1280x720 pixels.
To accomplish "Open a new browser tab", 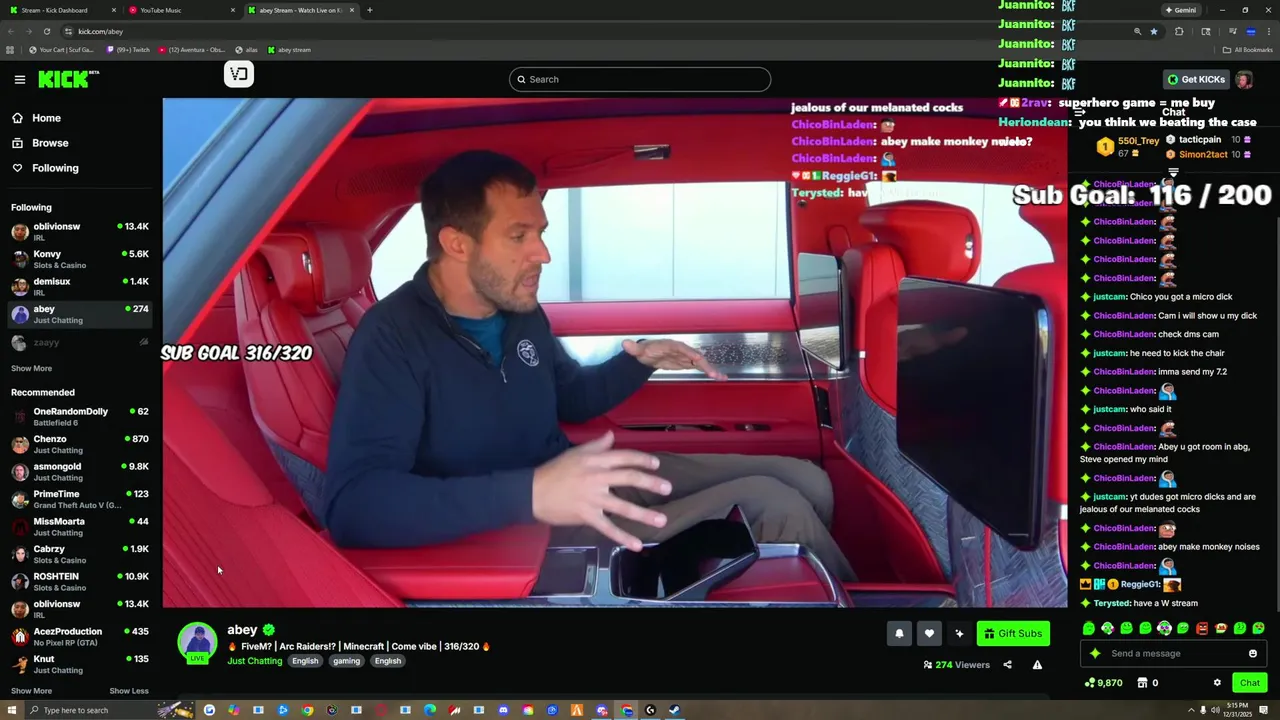I will click(x=370, y=10).
